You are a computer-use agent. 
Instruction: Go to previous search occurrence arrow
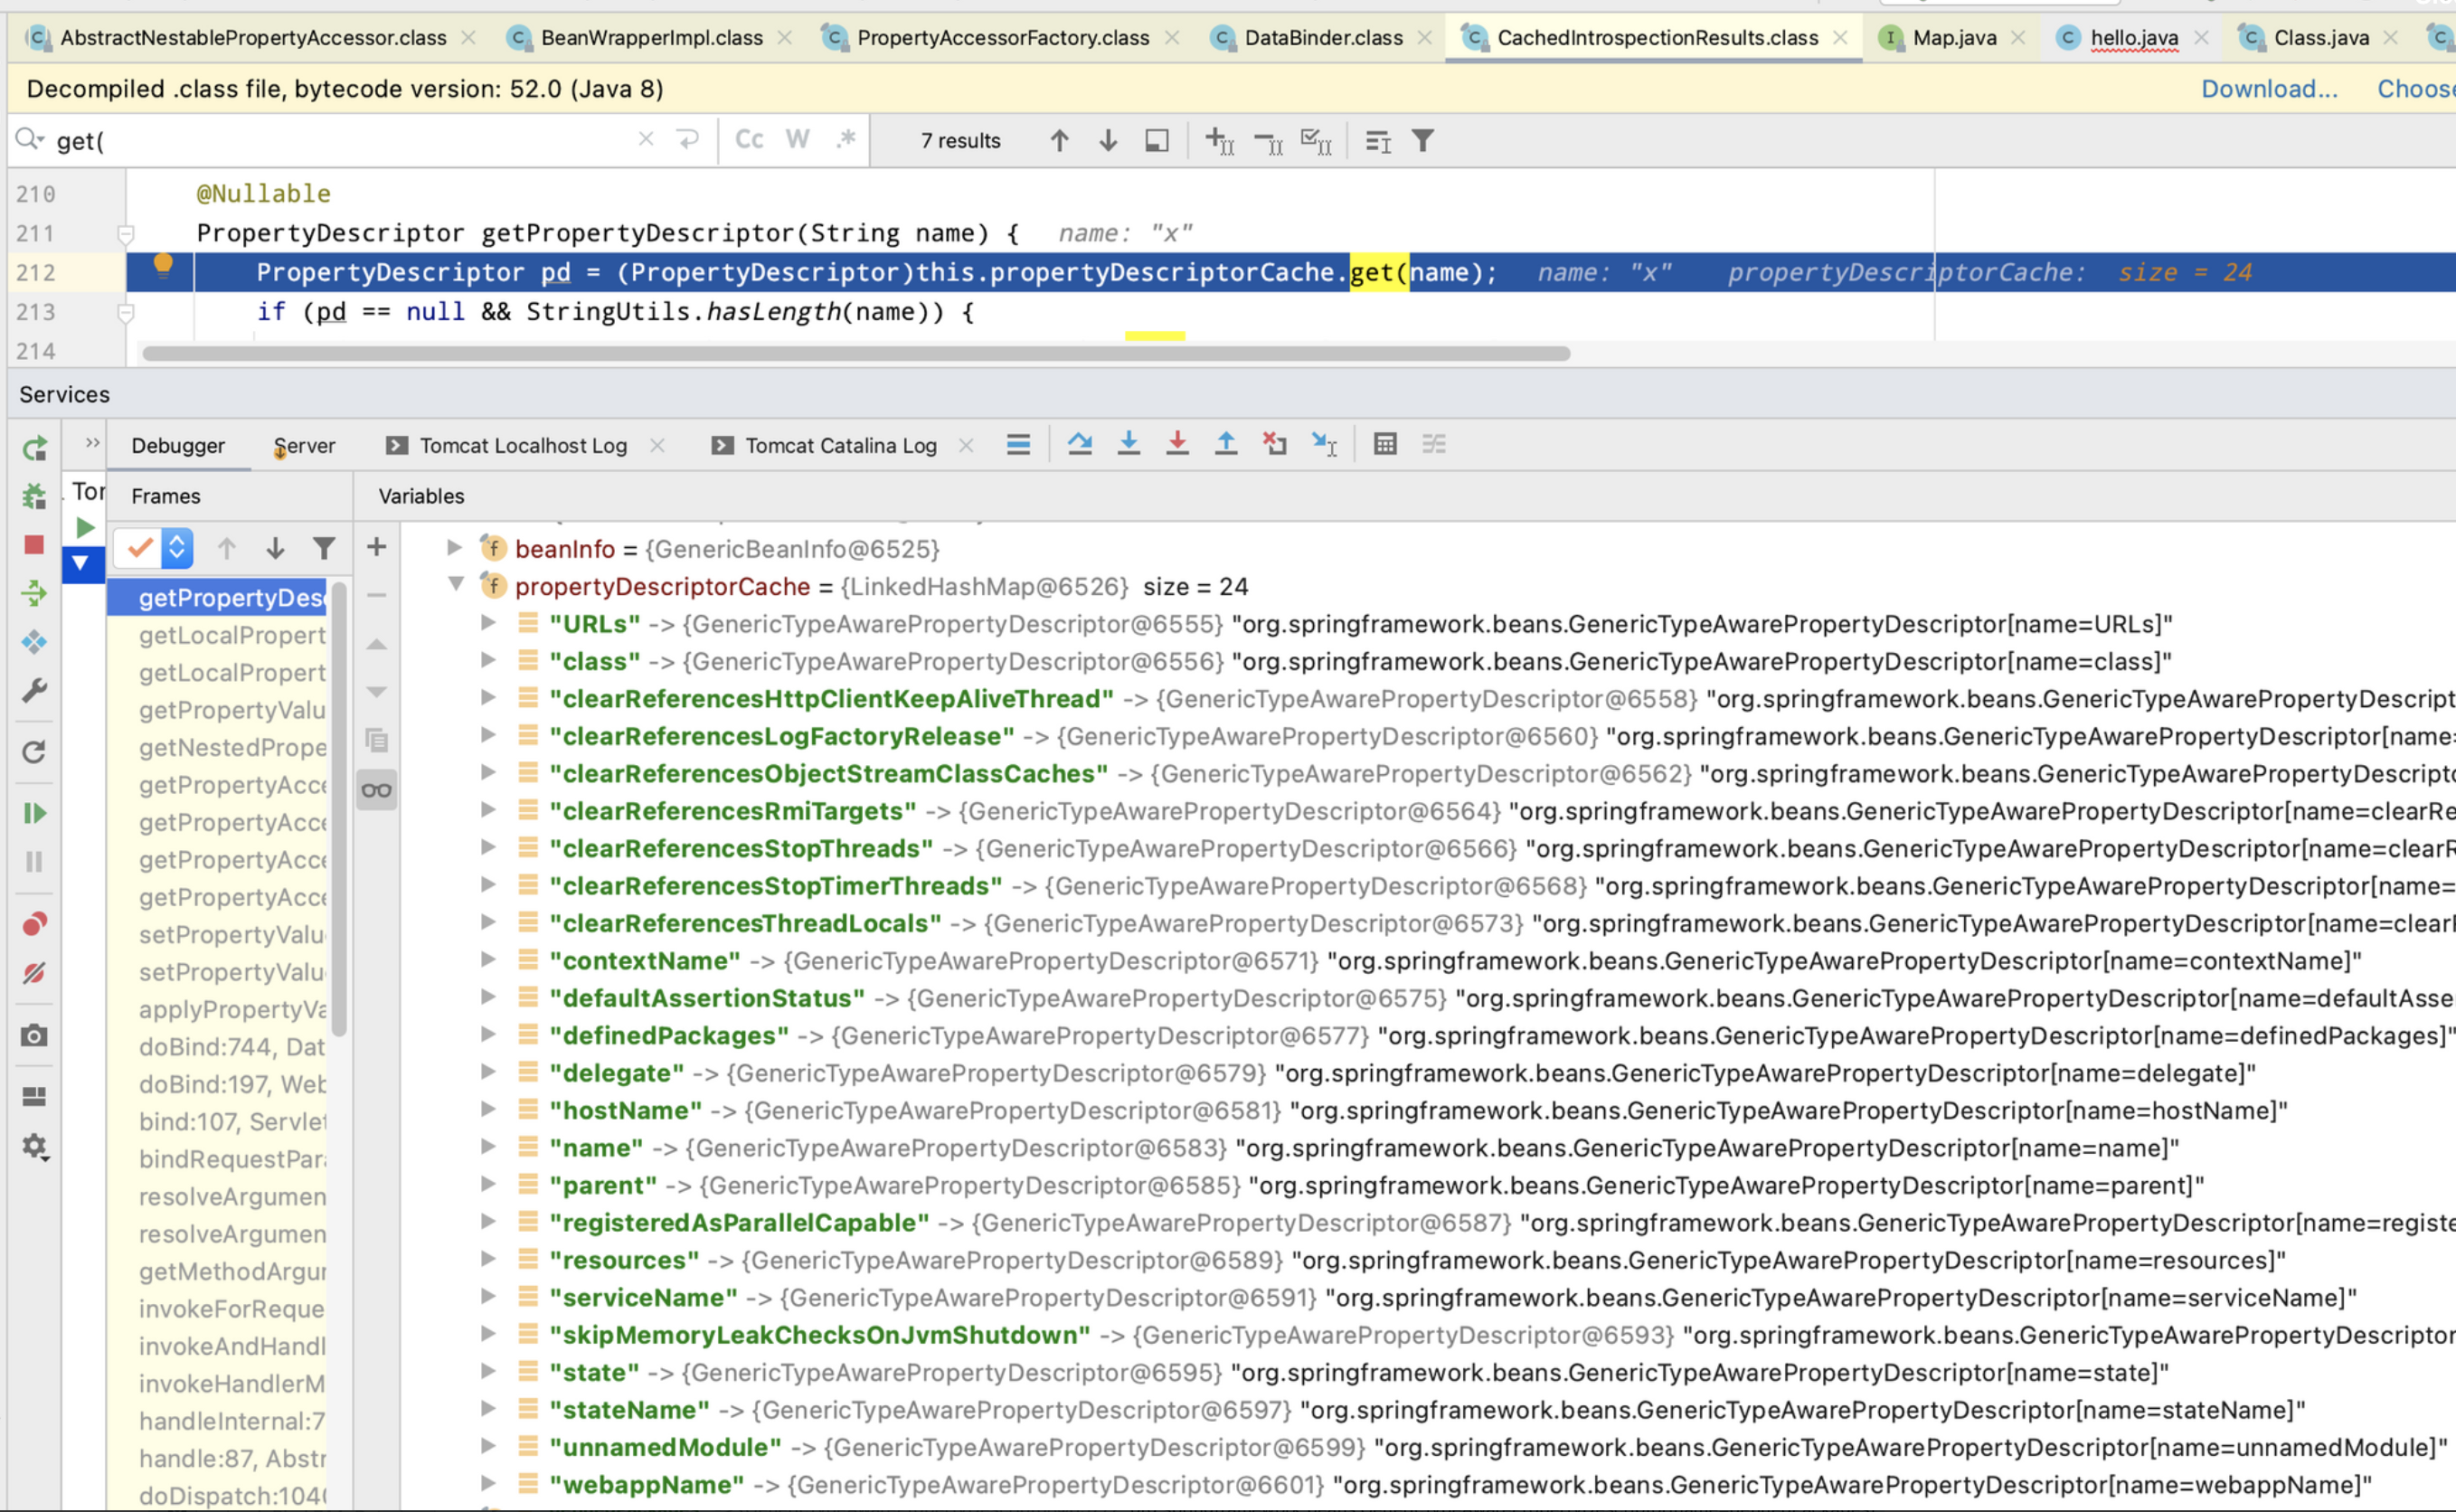pyautogui.click(x=1059, y=141)
